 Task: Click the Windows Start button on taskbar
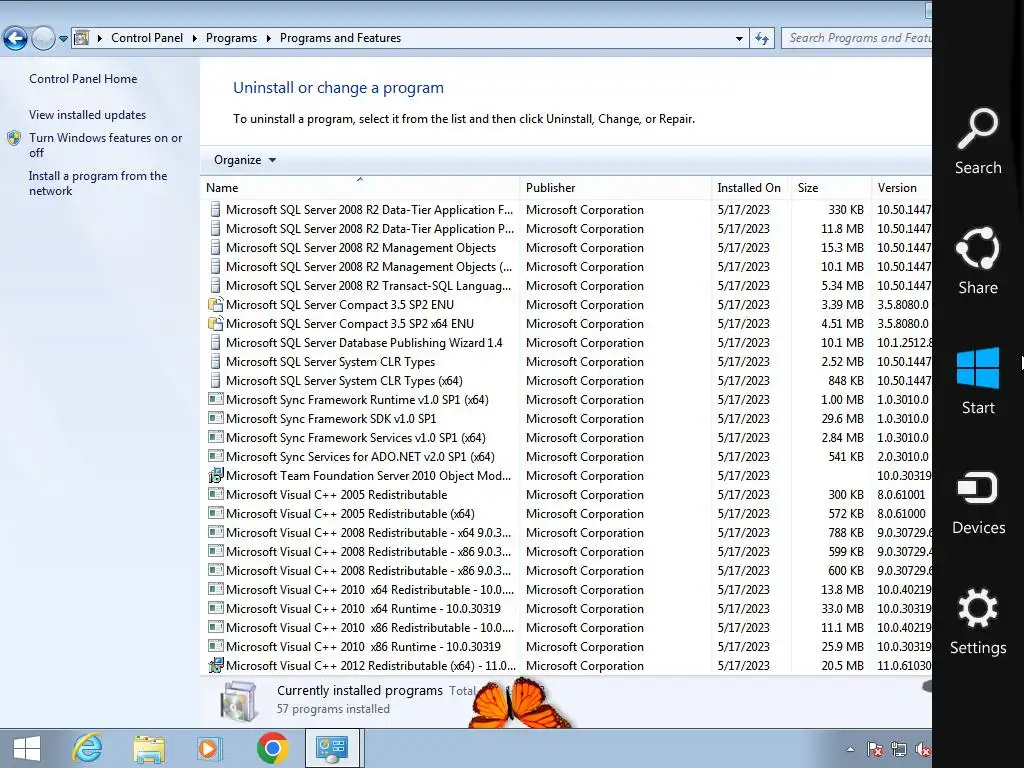coord(27,748)
